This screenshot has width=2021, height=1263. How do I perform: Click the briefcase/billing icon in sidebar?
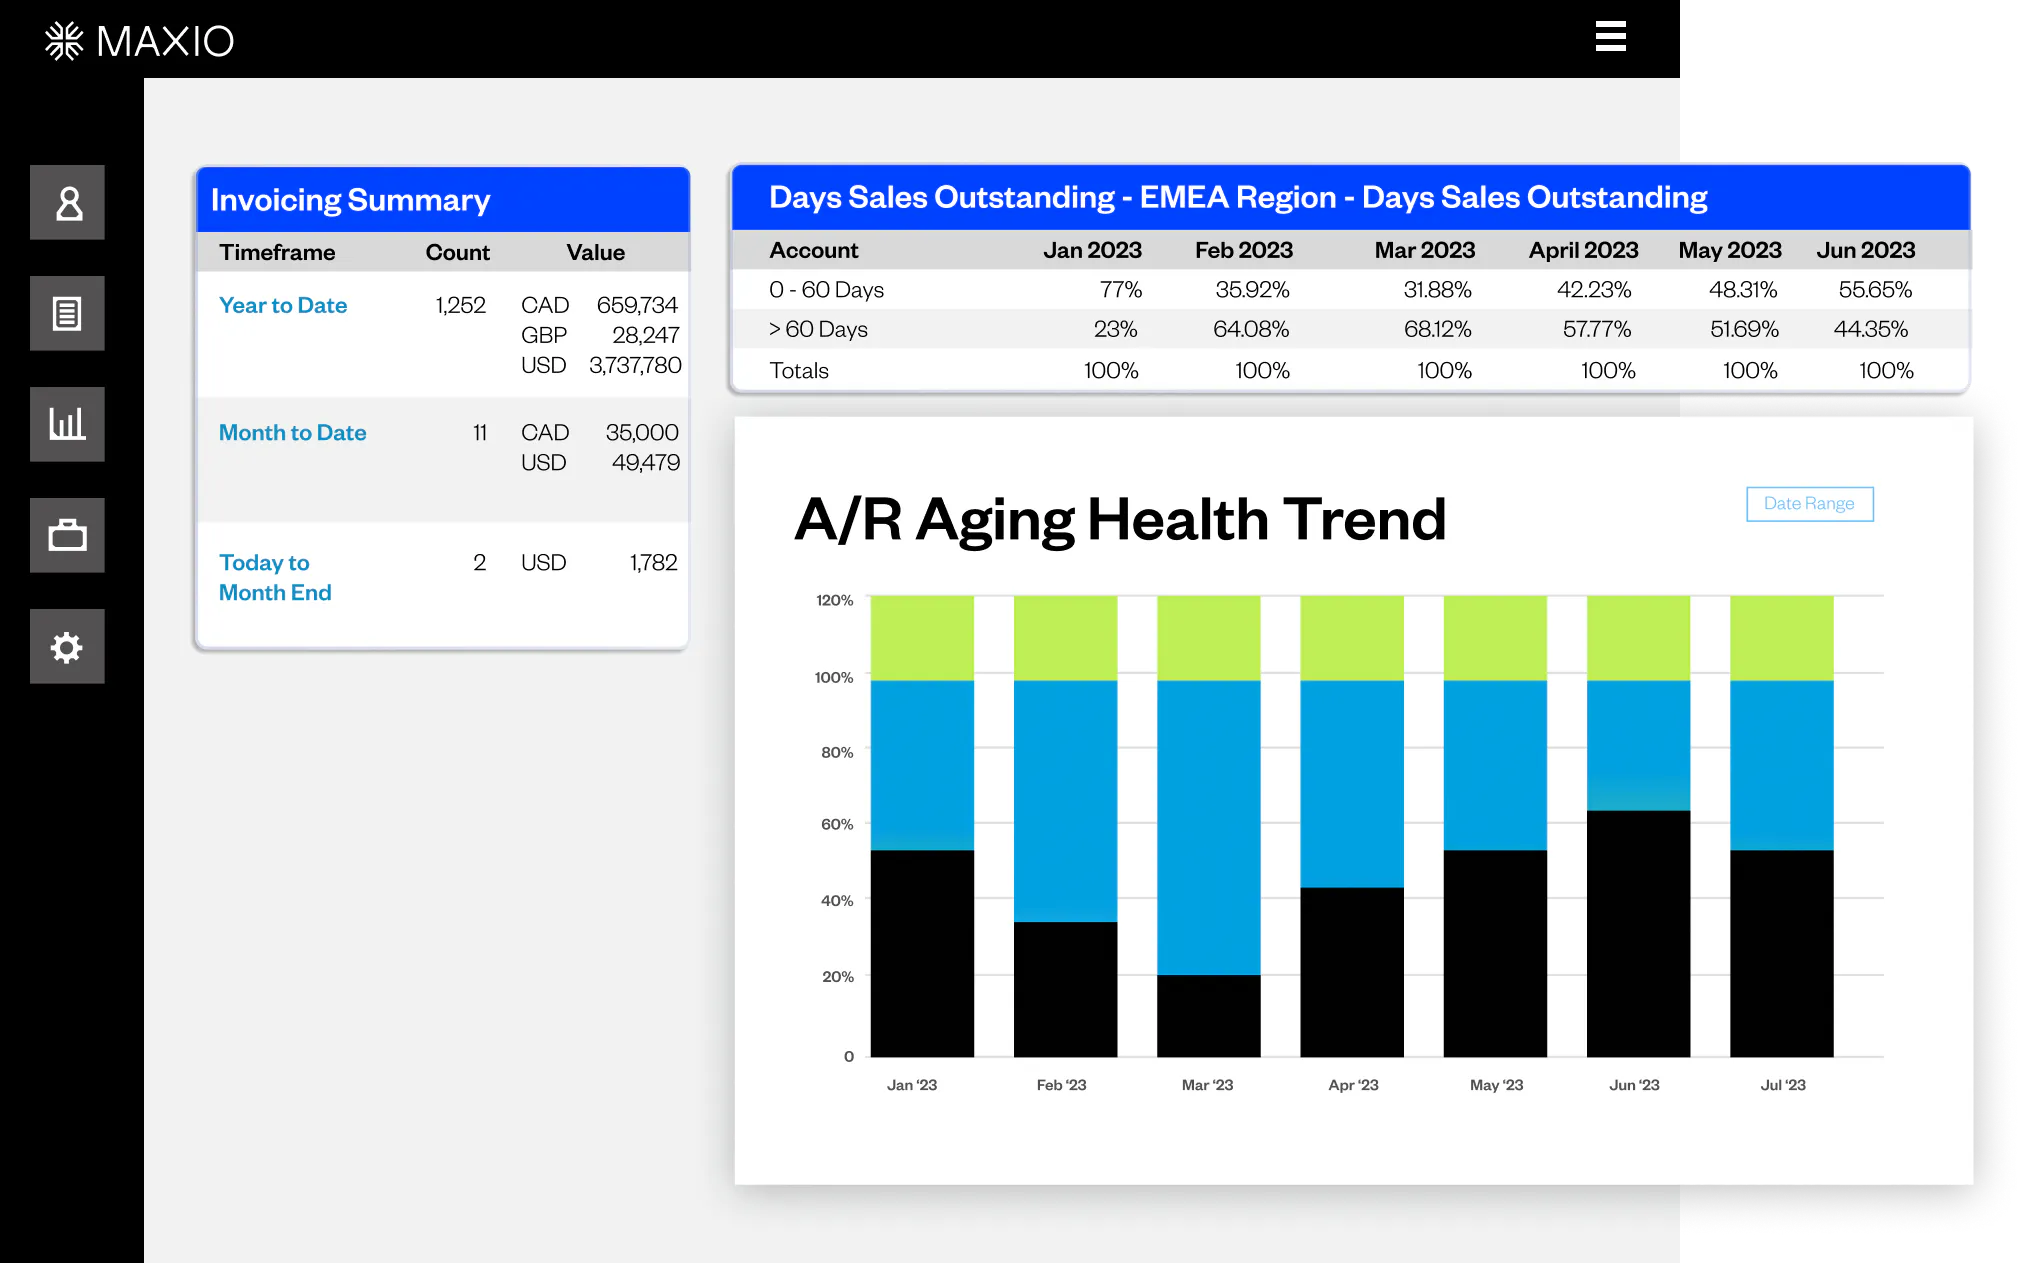pos(70,535)
